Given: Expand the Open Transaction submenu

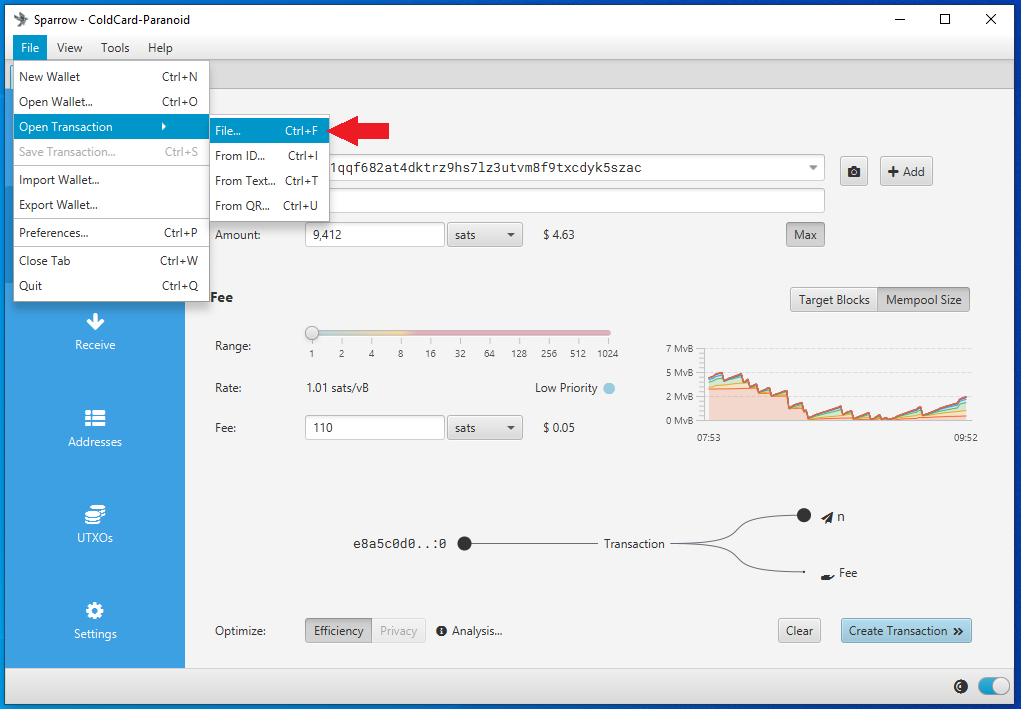Looking at the screenshot, I should click(111, 126).
